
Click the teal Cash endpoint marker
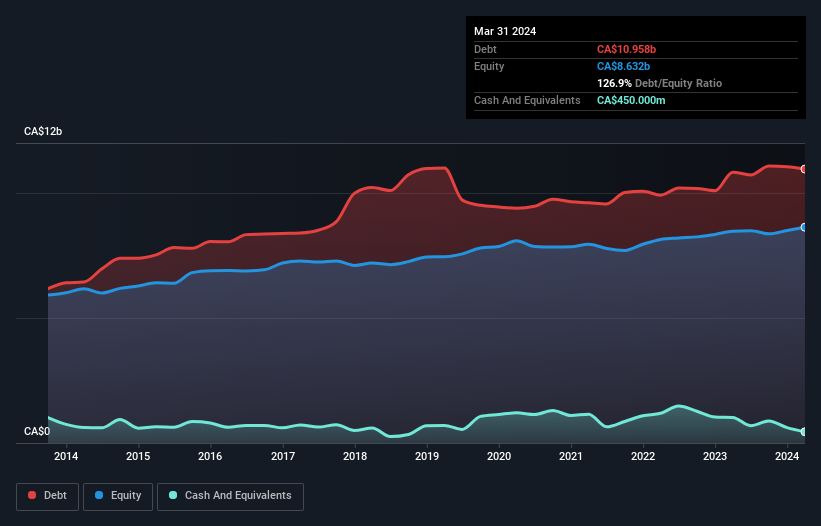pos(804,432)
